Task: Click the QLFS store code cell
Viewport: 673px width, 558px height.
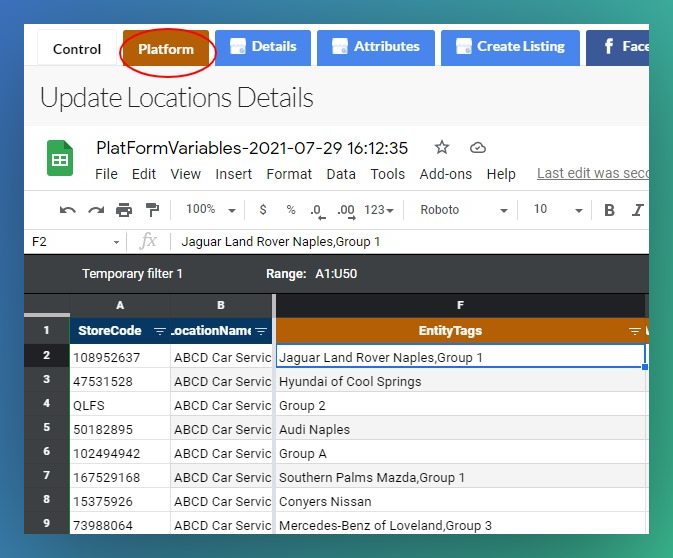Action: point(120,405)
